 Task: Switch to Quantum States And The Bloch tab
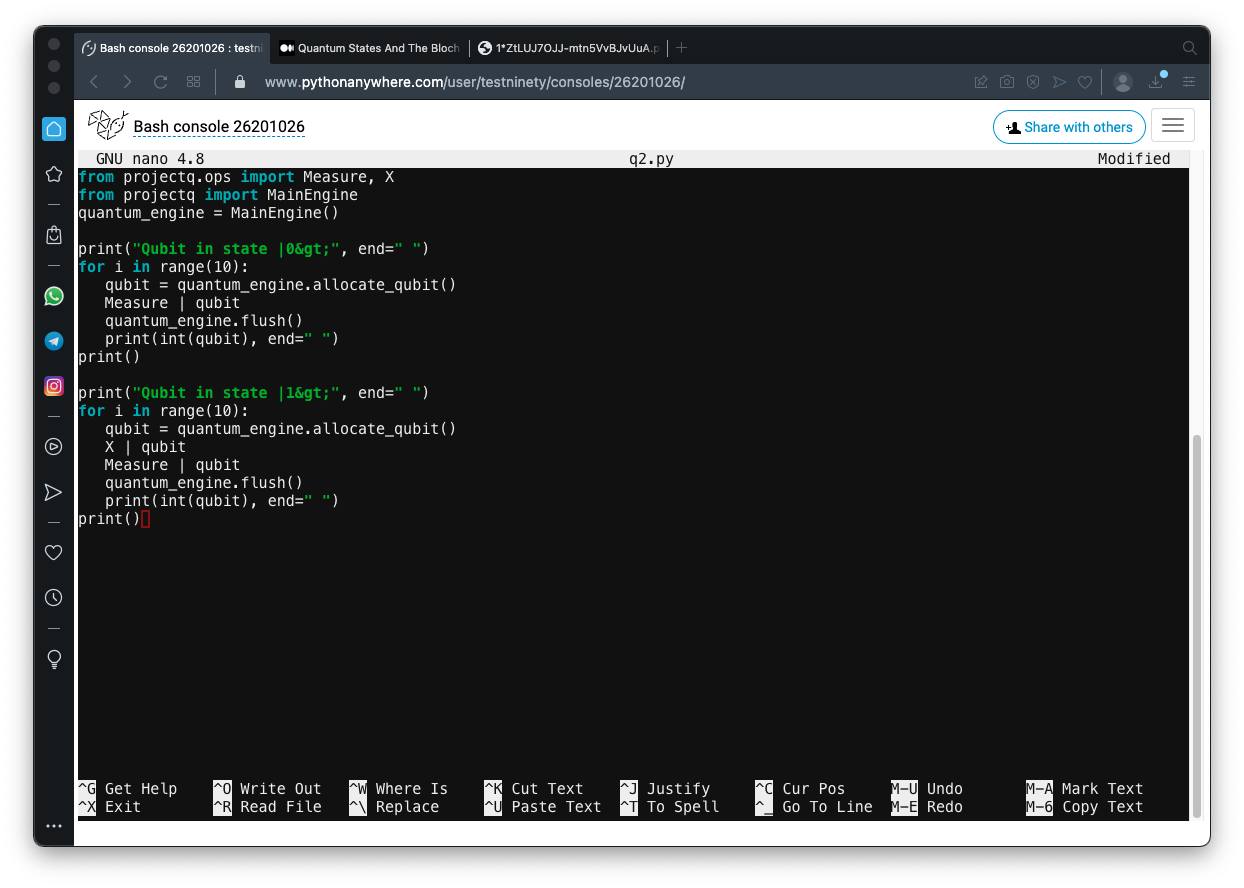click(x=369, y=48)
